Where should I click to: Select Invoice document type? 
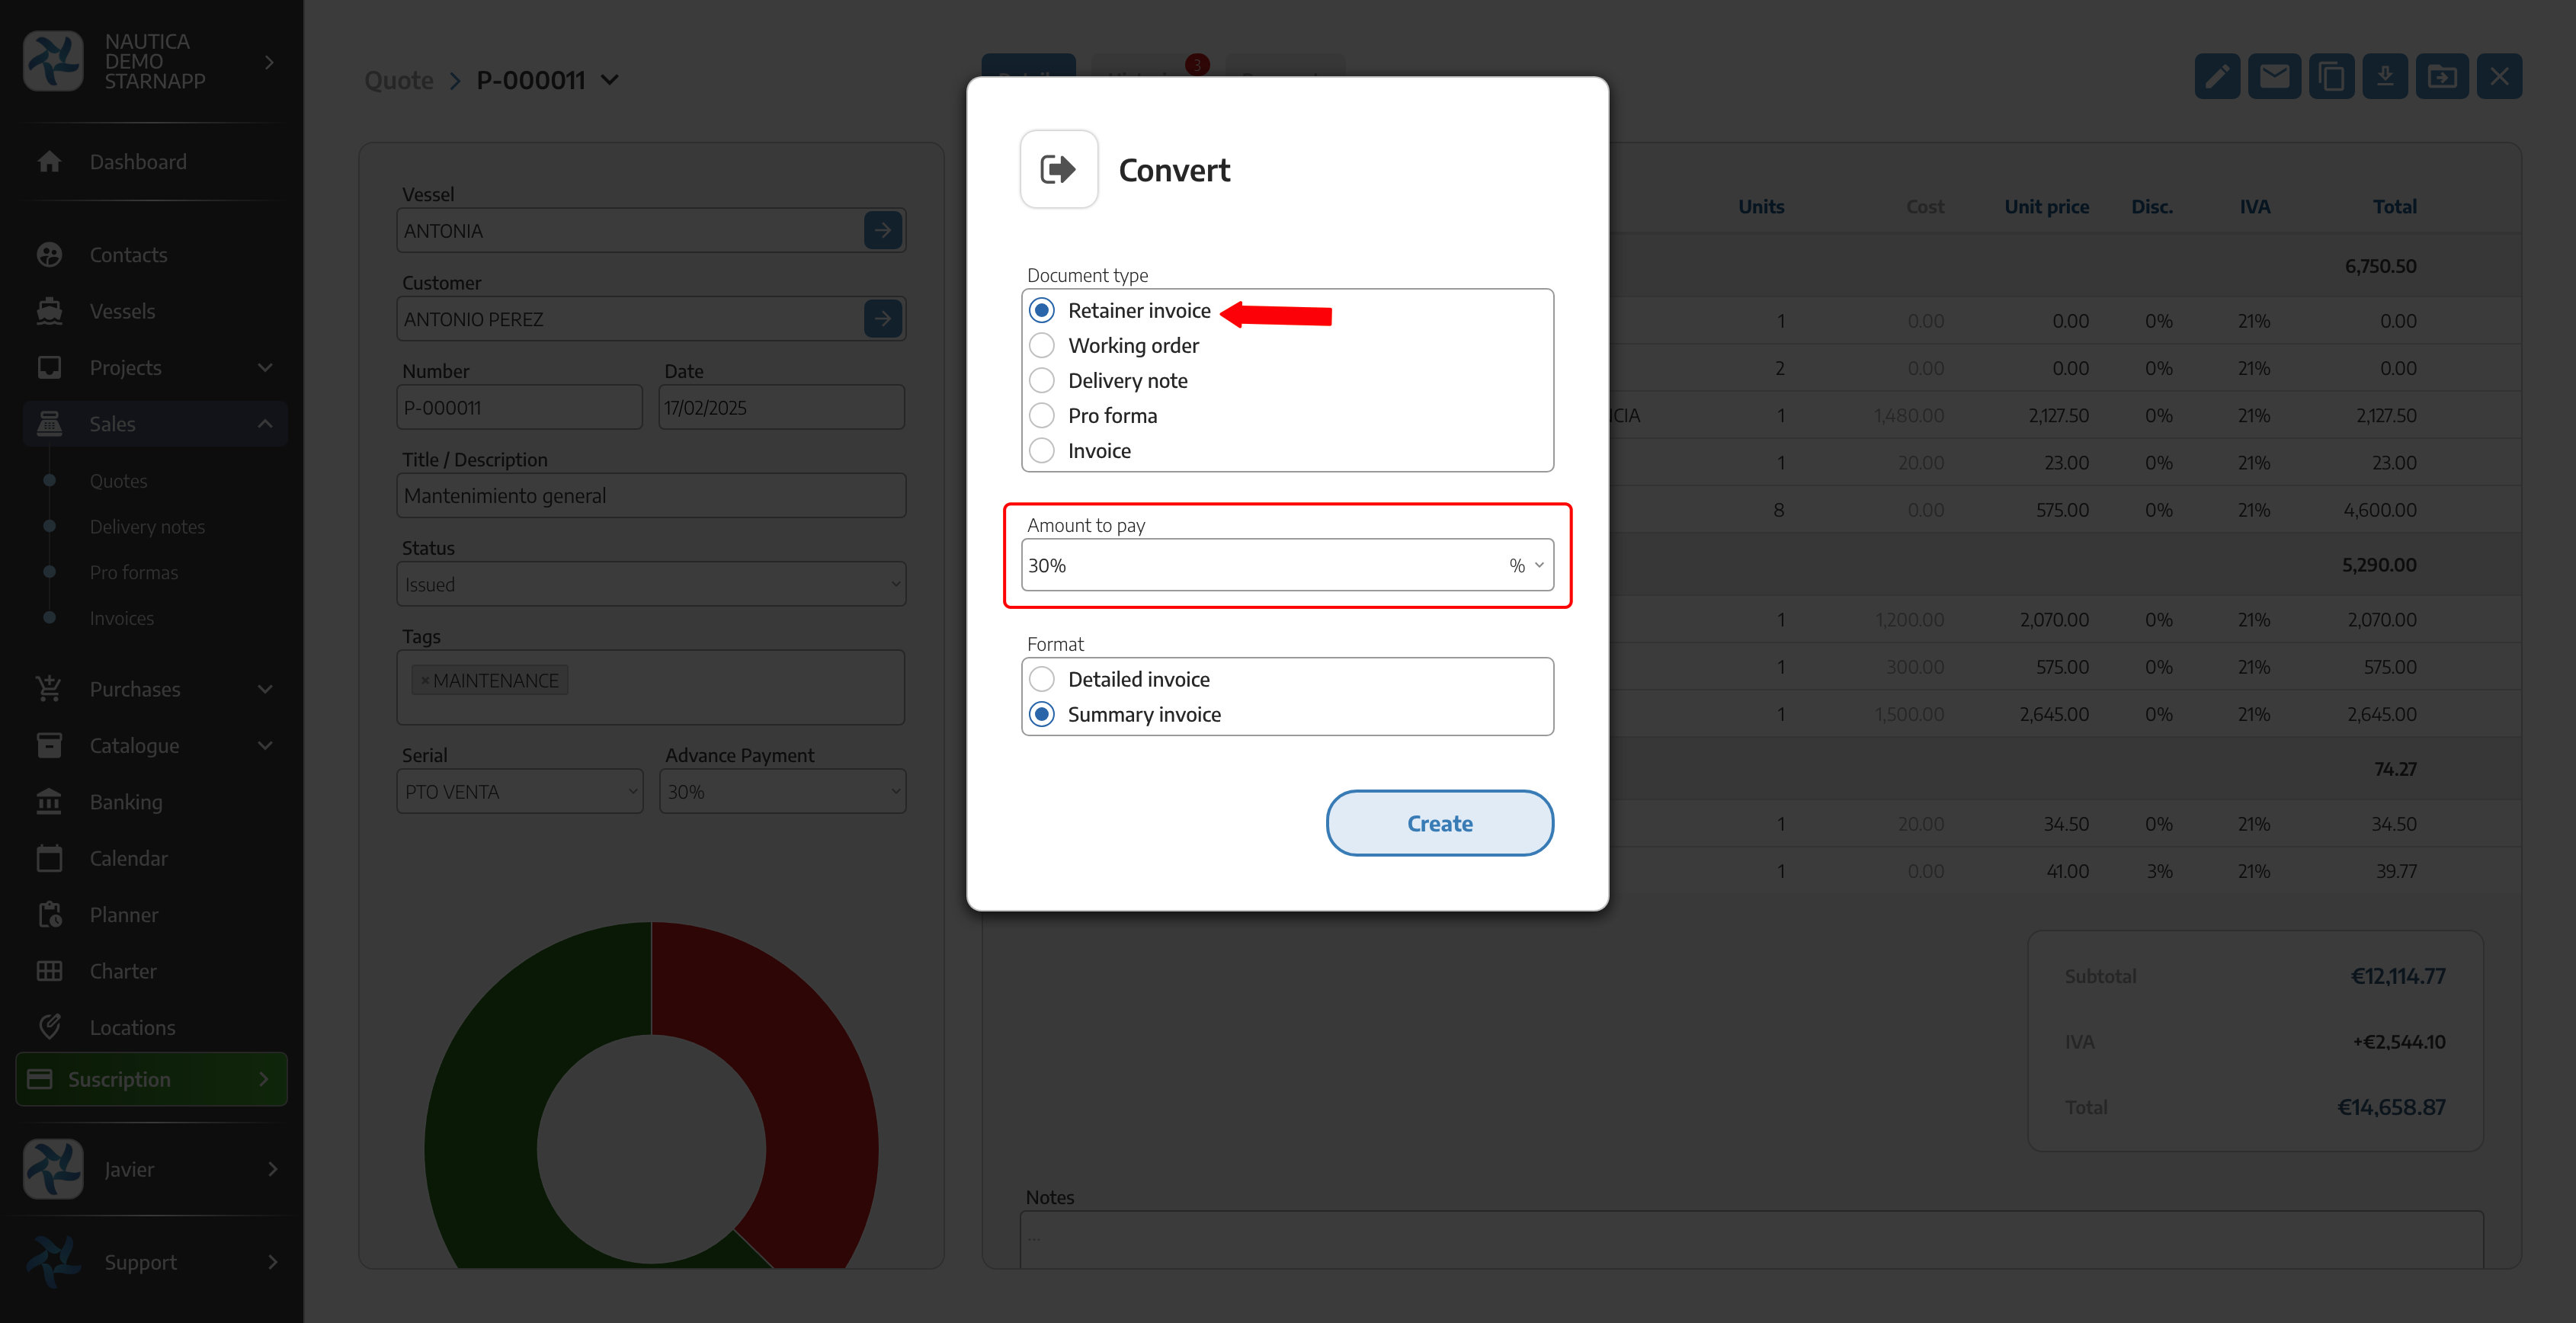point(1042,450)
